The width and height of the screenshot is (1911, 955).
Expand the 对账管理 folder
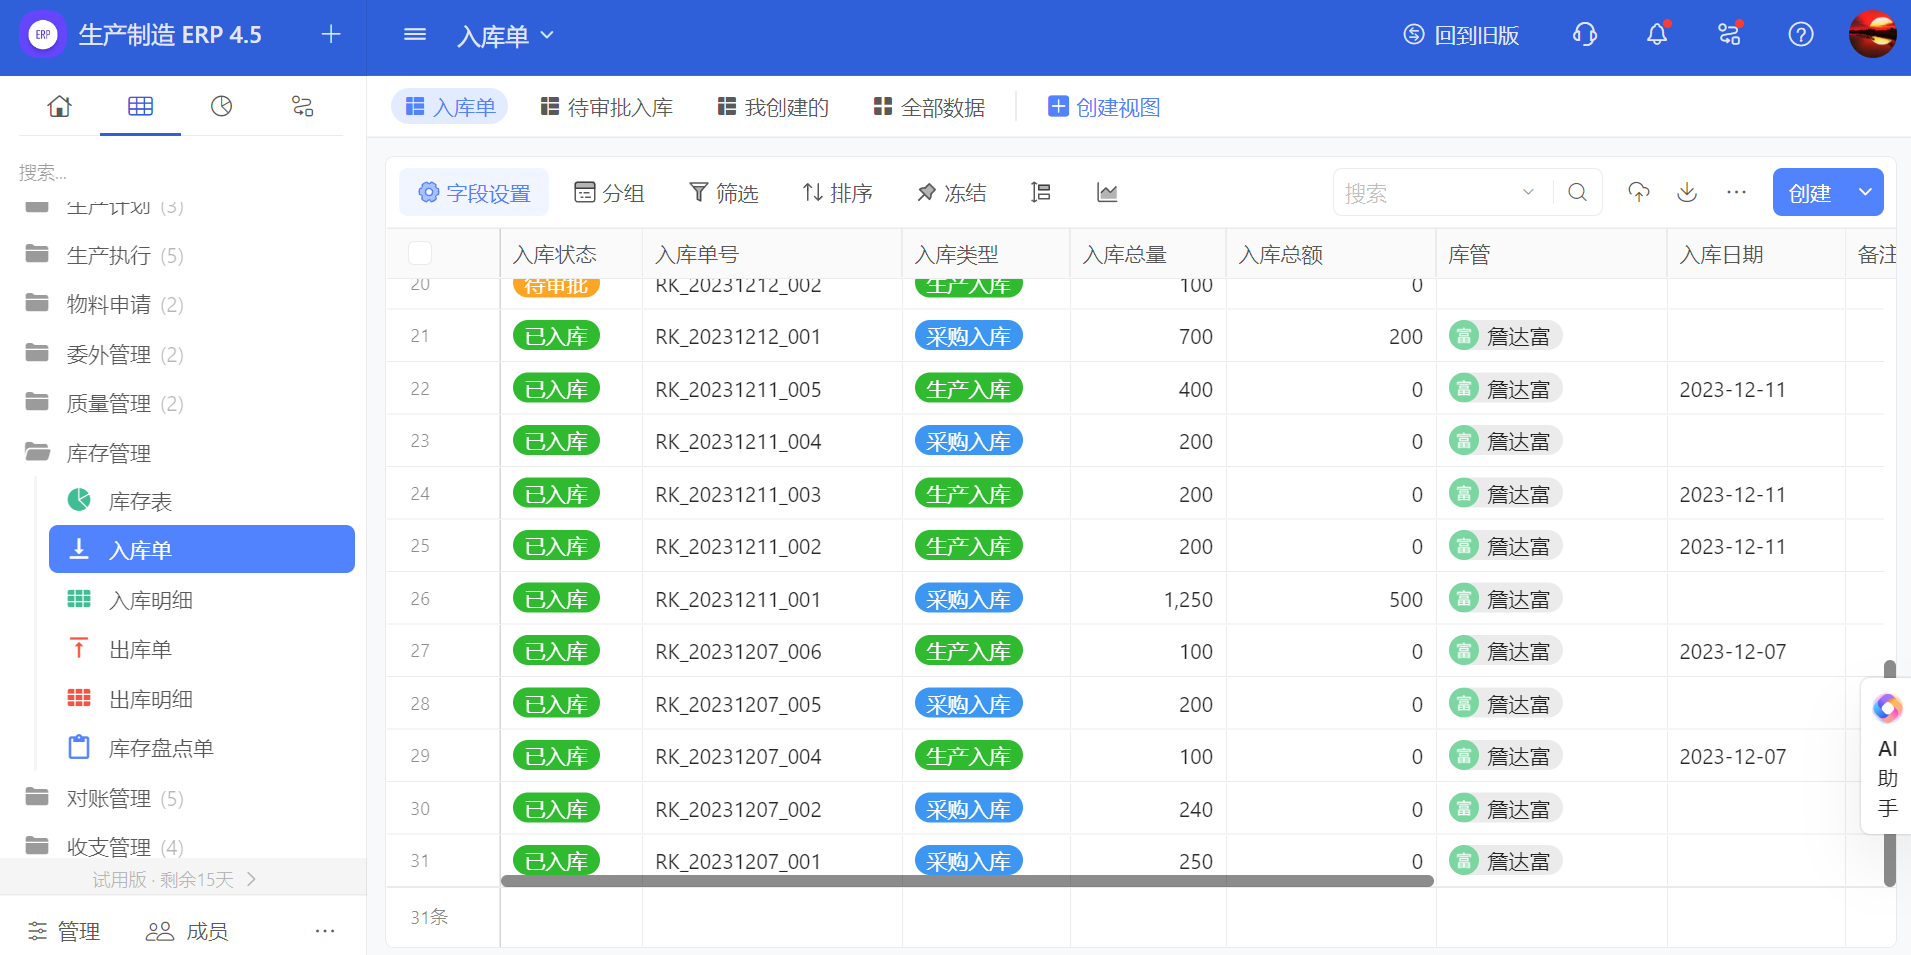108,798
